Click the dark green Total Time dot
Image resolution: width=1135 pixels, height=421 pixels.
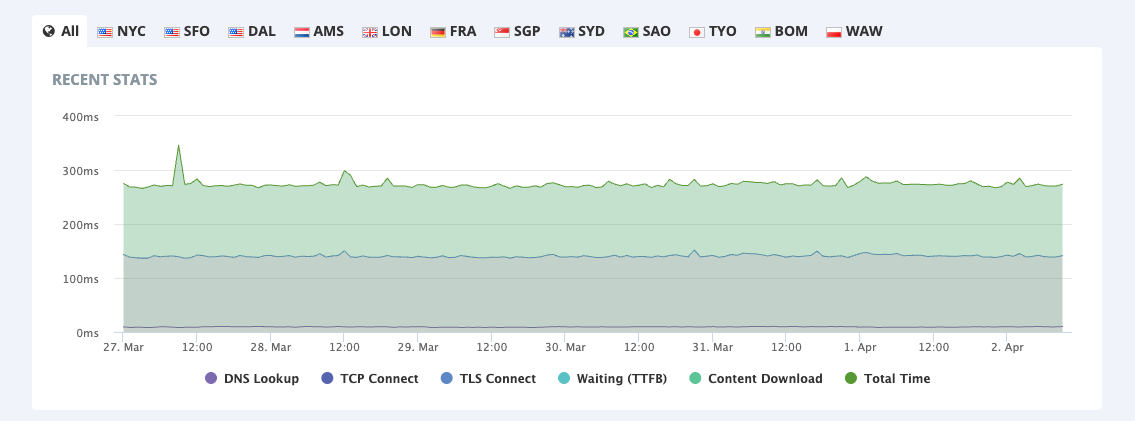851,378
